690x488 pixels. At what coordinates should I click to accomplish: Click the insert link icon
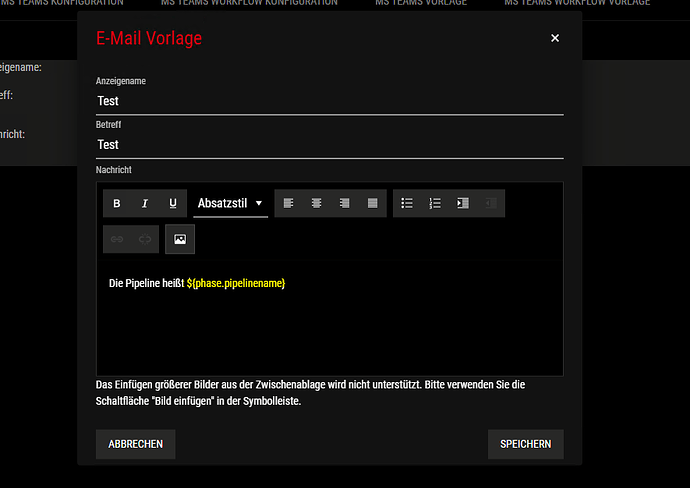tap(117, 239)
